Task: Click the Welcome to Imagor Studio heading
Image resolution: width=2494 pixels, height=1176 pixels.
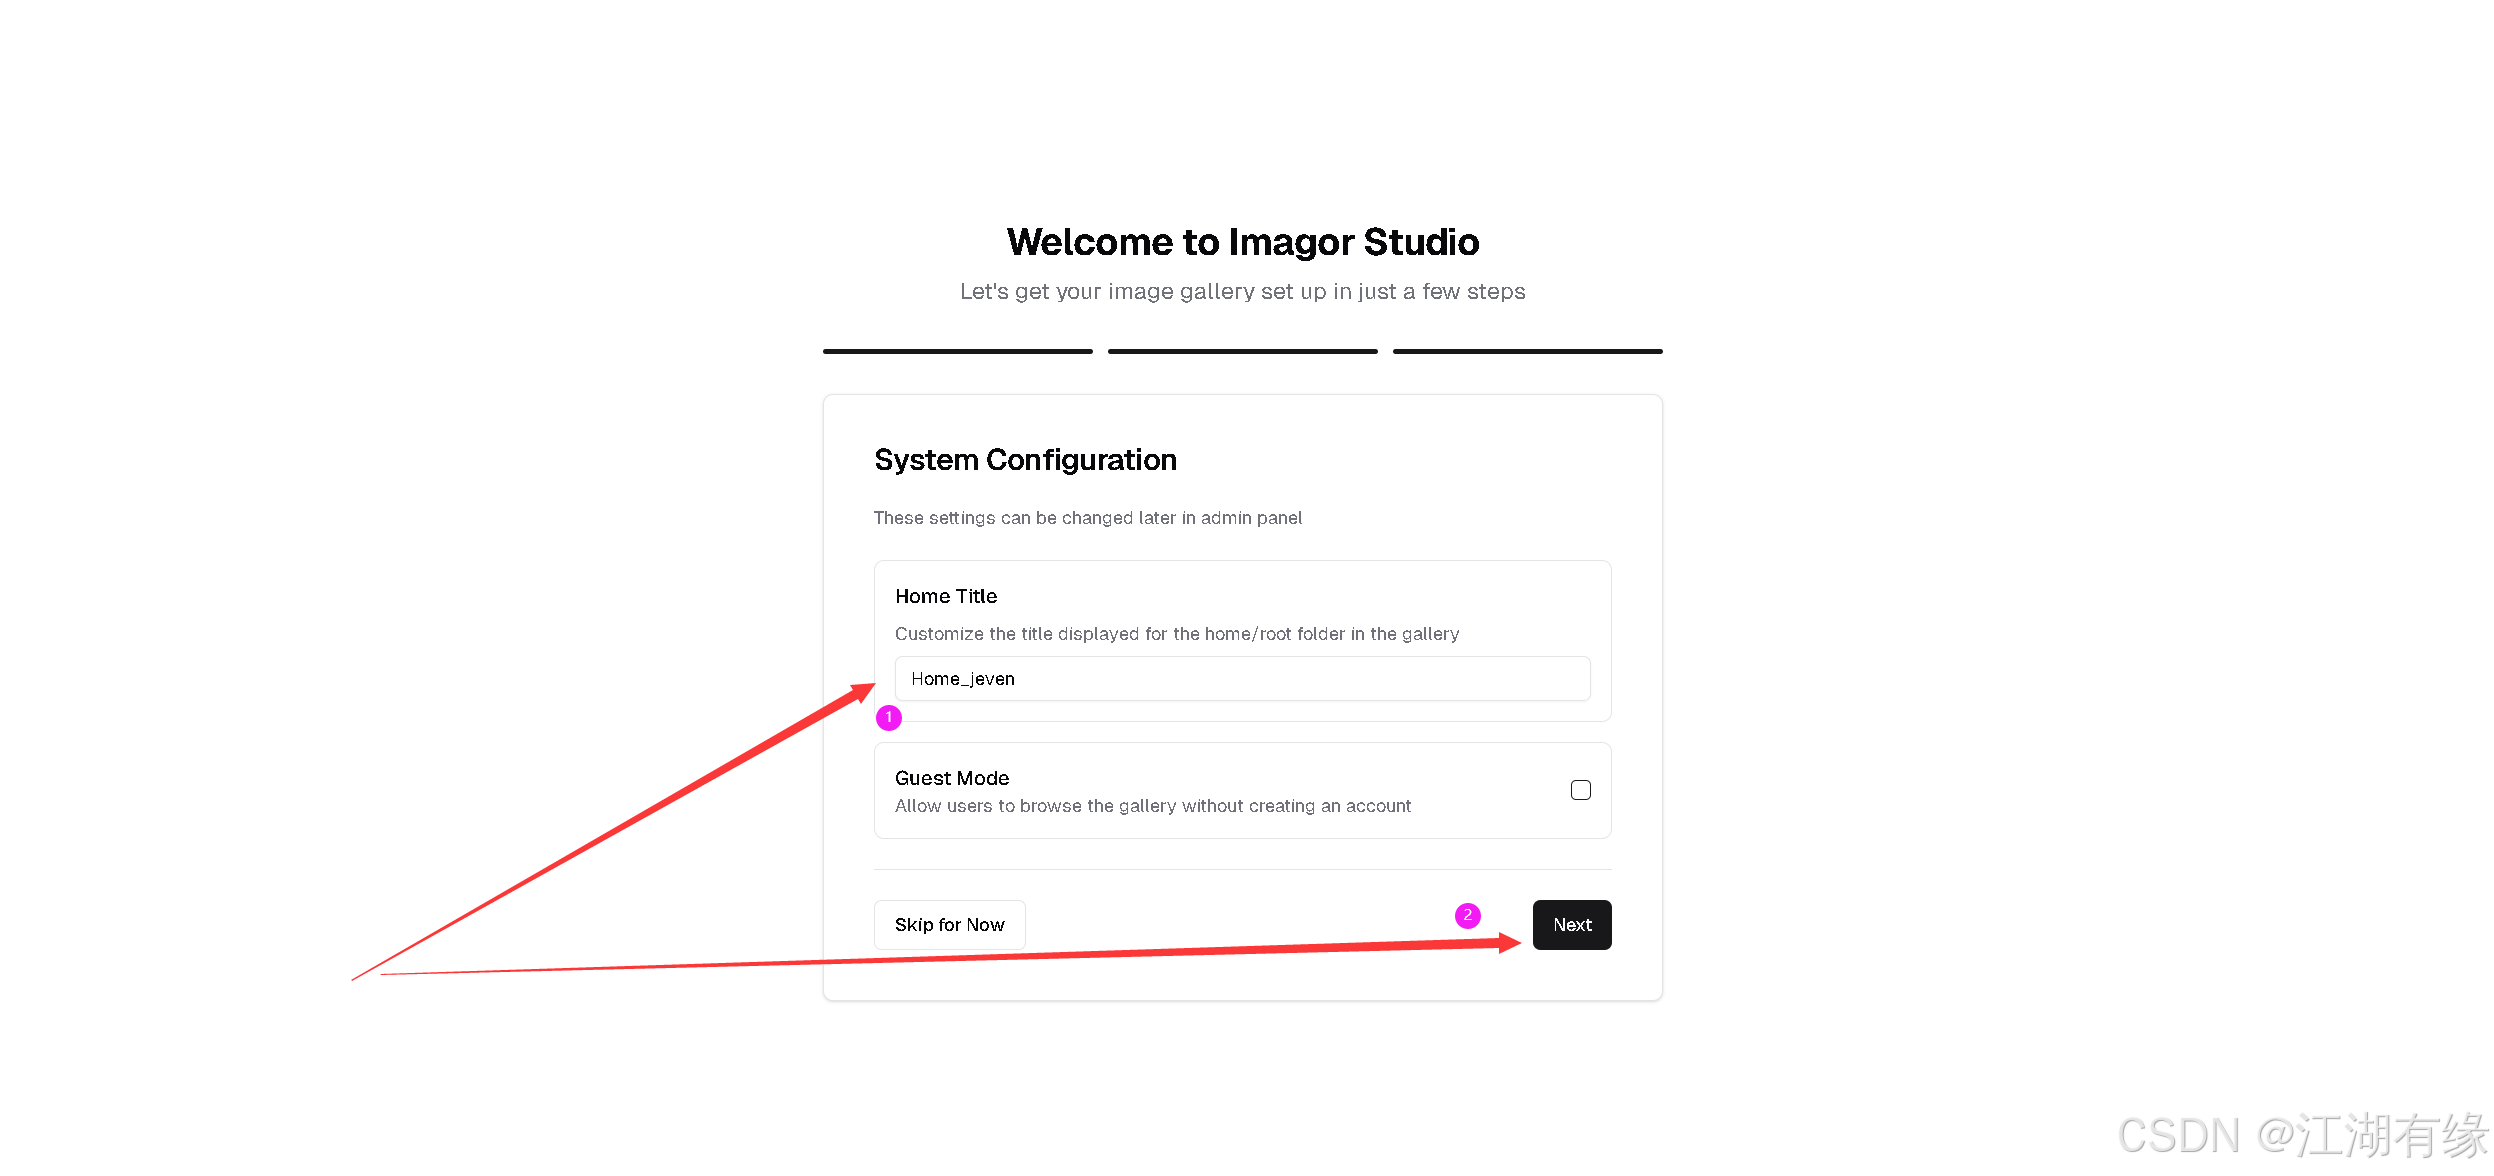Action: tap(1242, 242)
